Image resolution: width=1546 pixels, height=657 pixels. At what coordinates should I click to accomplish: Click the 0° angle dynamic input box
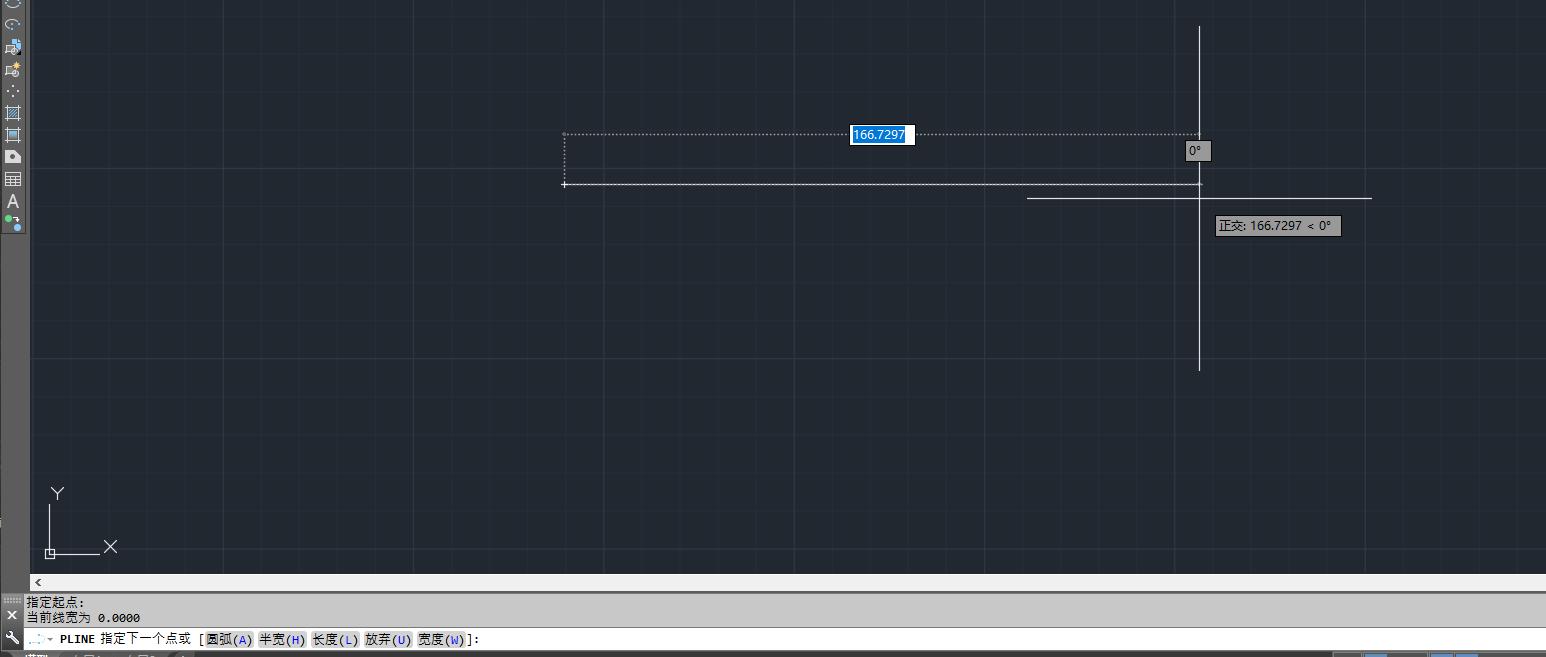click(x=1198, y=151)
